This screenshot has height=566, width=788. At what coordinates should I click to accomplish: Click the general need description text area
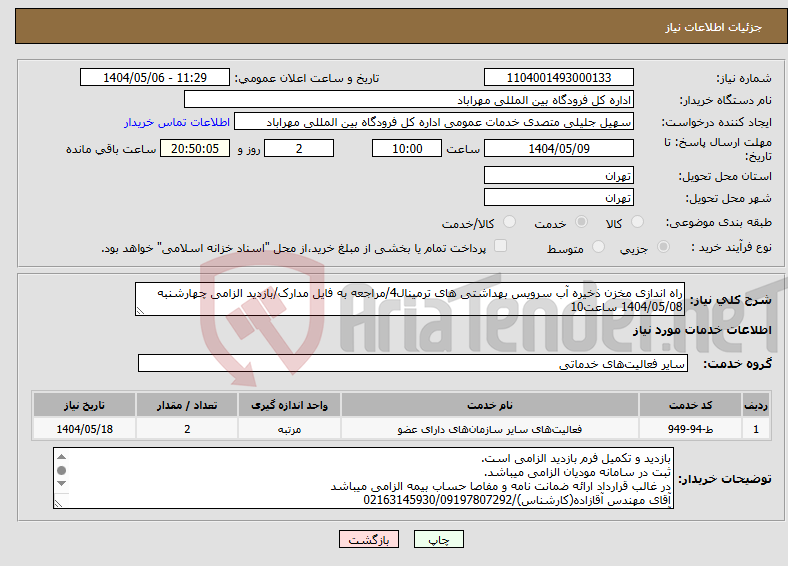click(410, 299)
